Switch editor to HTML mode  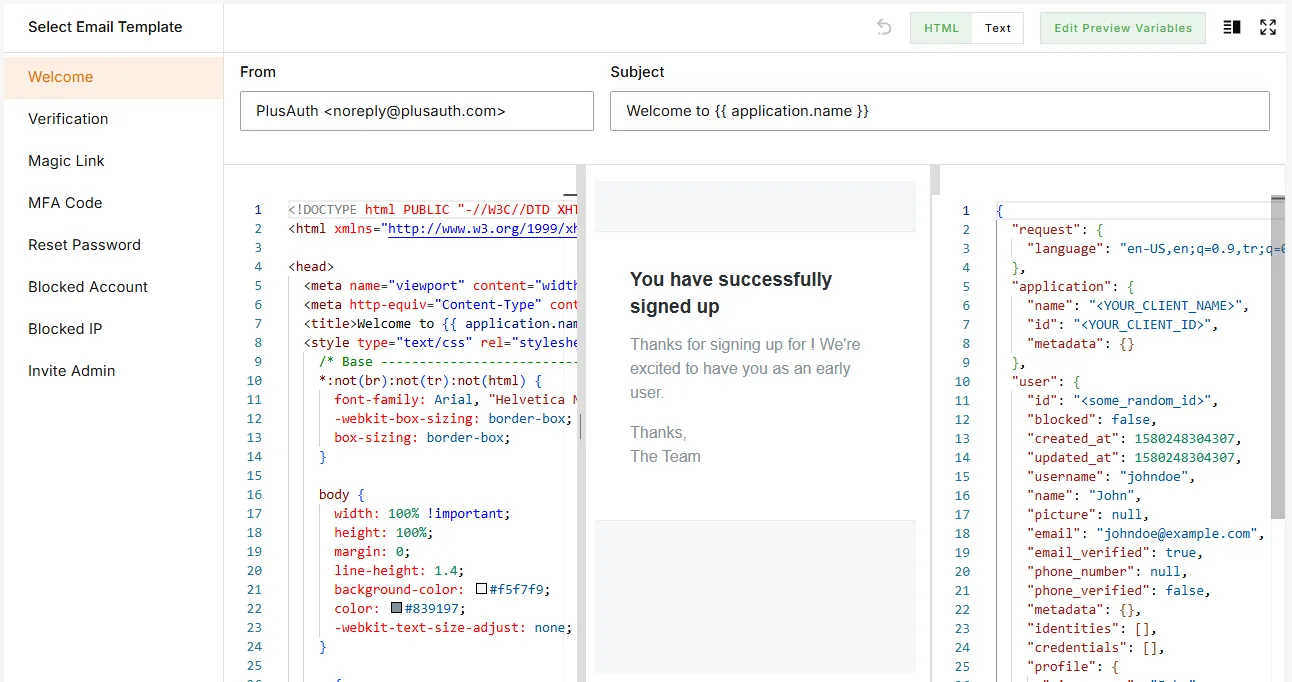click(x=941, y=28)
